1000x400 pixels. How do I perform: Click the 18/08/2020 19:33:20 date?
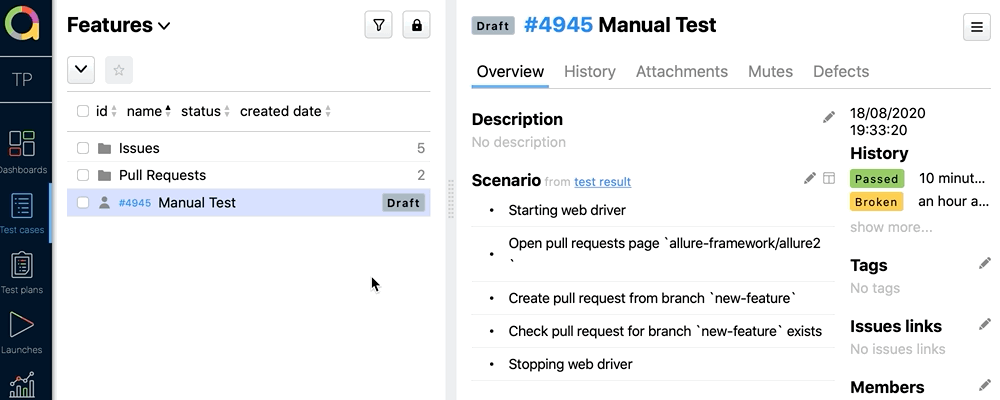point(888,122)
